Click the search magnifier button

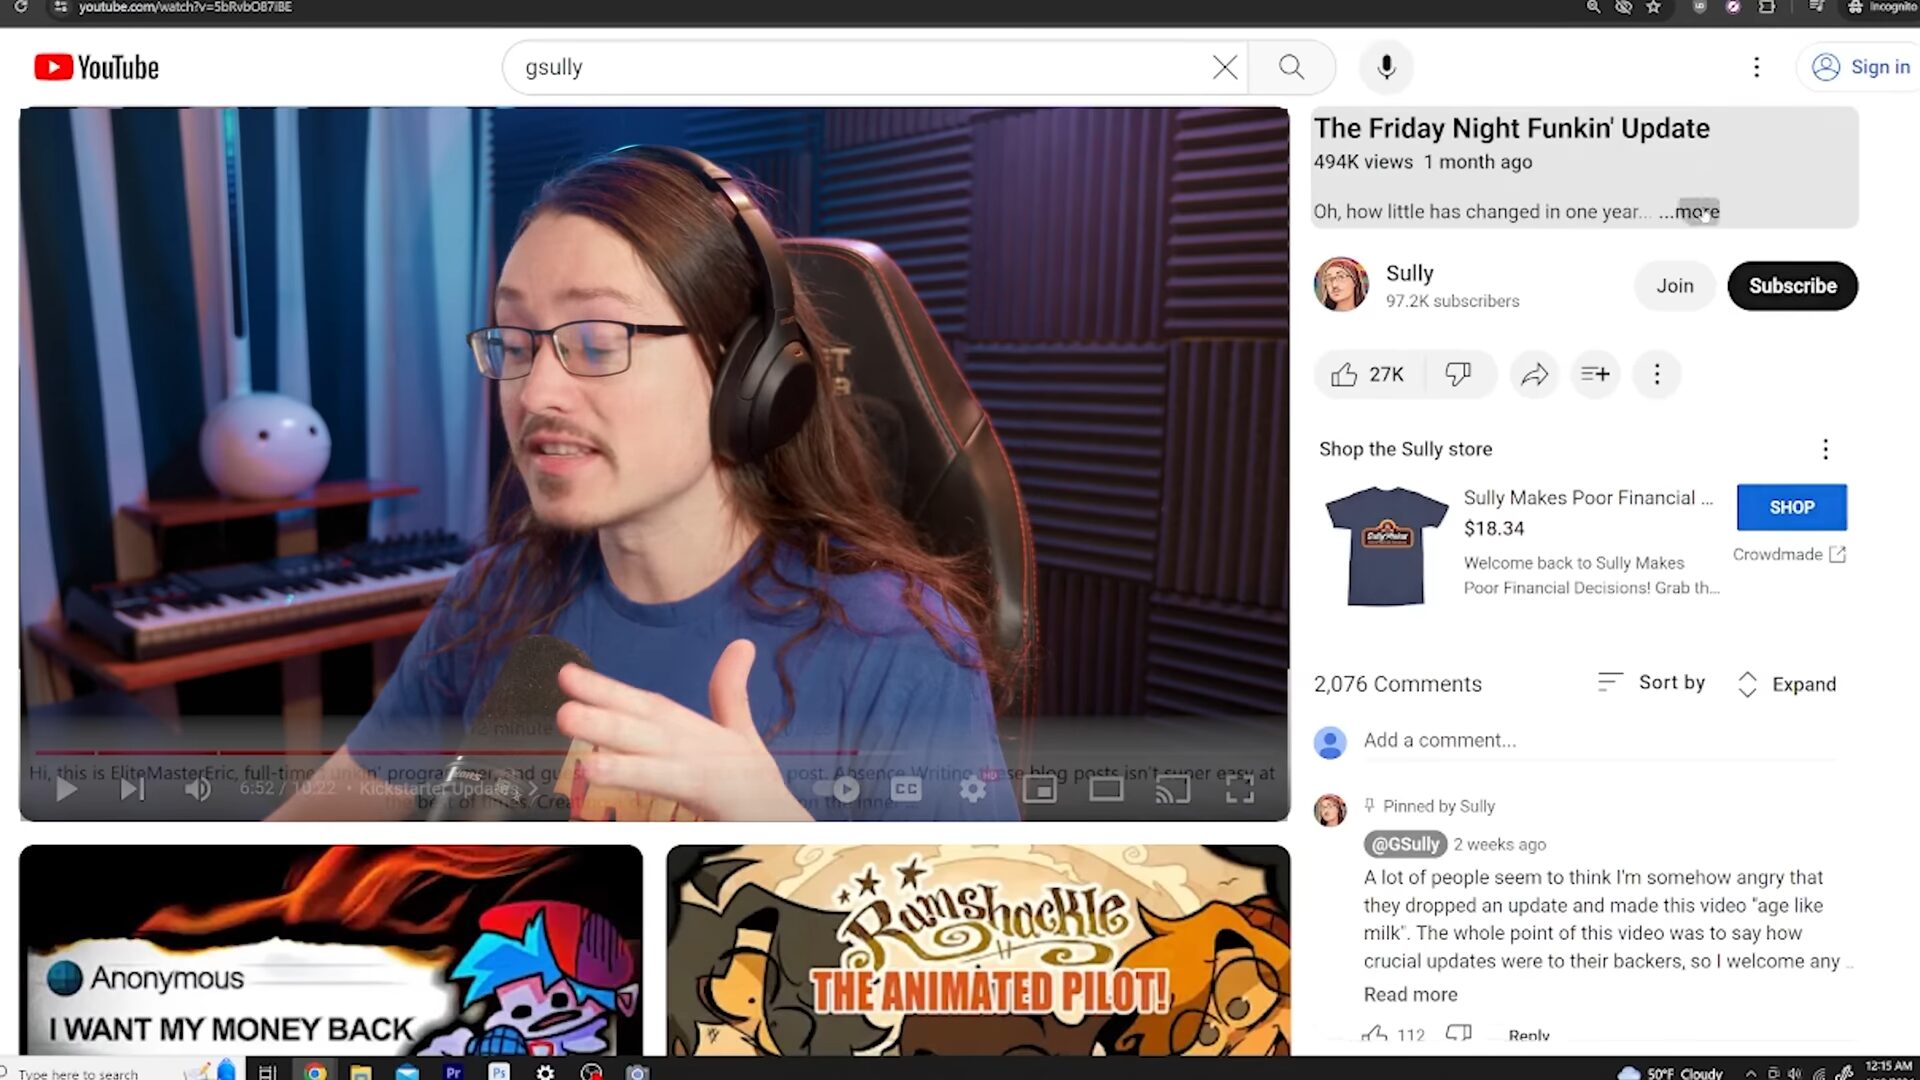[x=1291, y=67]
